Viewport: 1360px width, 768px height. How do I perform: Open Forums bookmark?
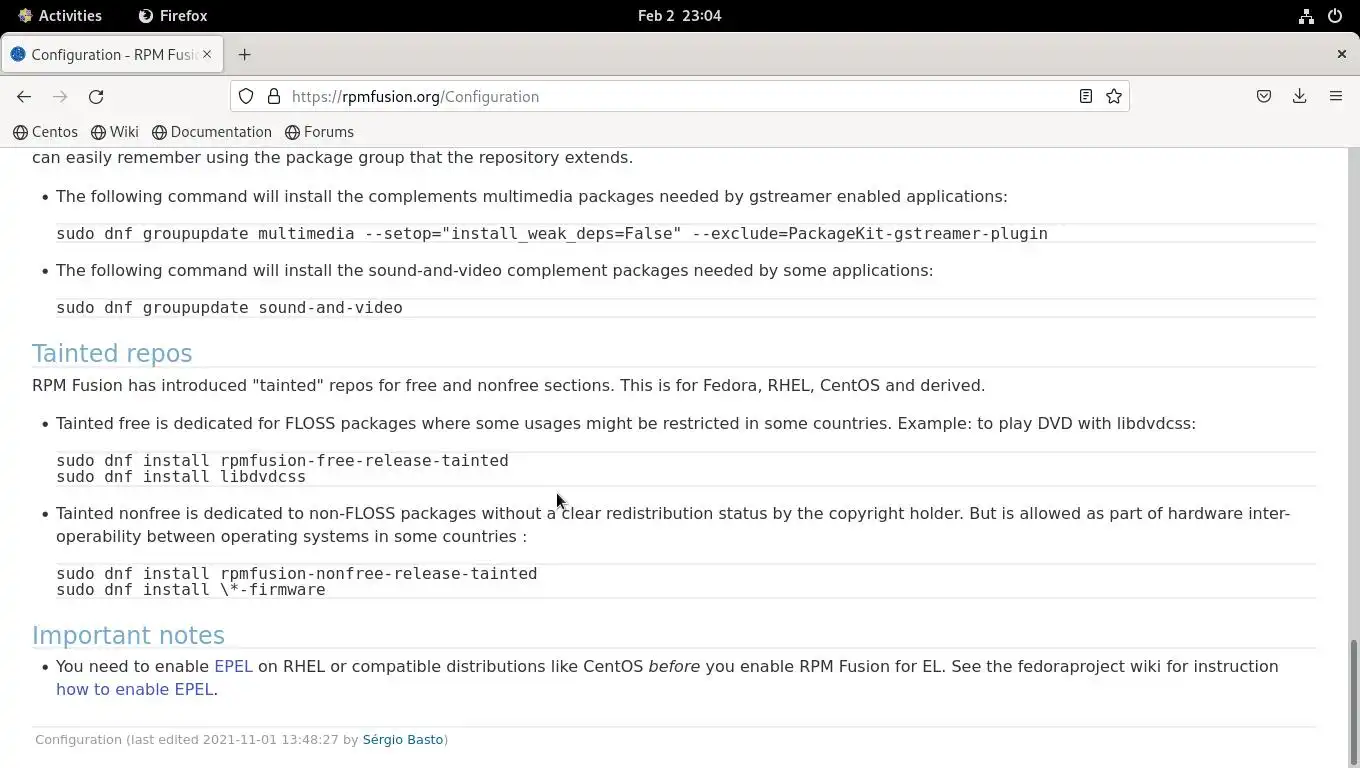point(320,132)
